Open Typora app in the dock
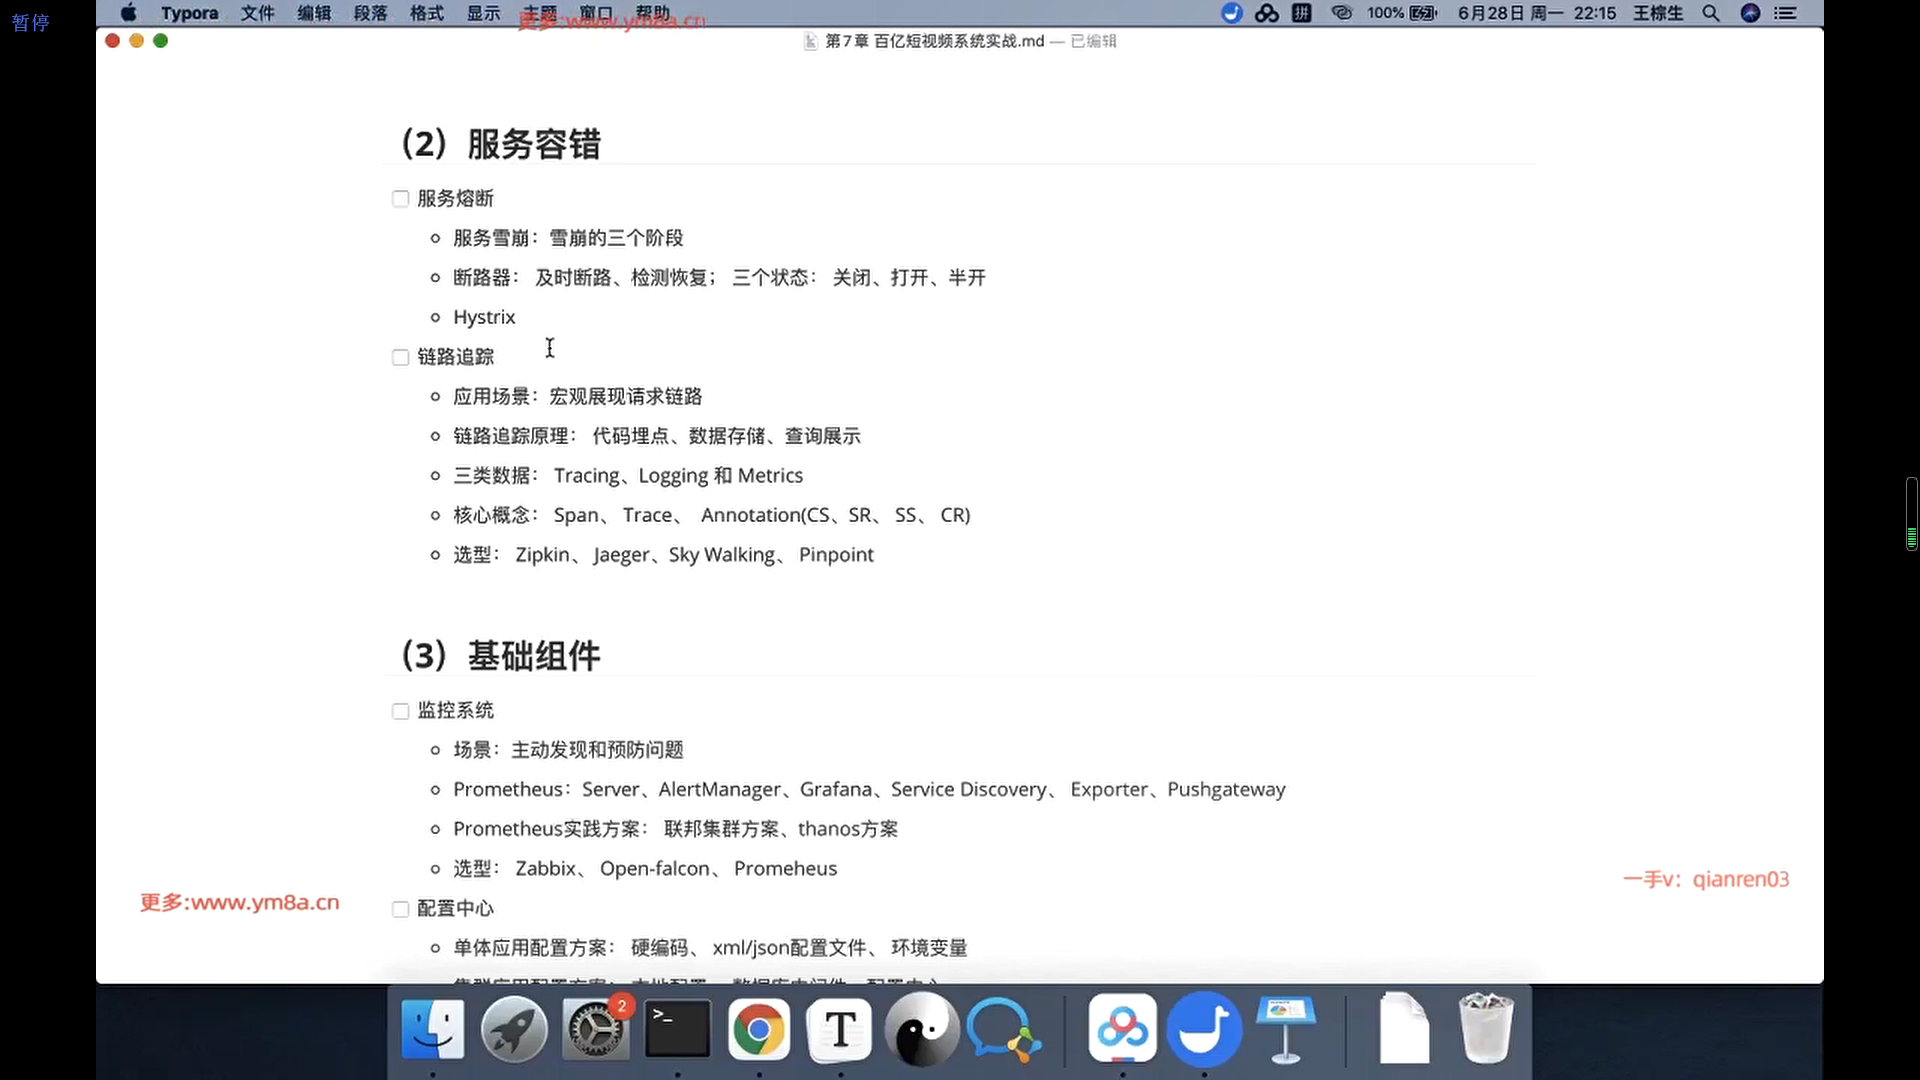This screenshot has height=1080, width=1920. click(x=840, y=1030)
